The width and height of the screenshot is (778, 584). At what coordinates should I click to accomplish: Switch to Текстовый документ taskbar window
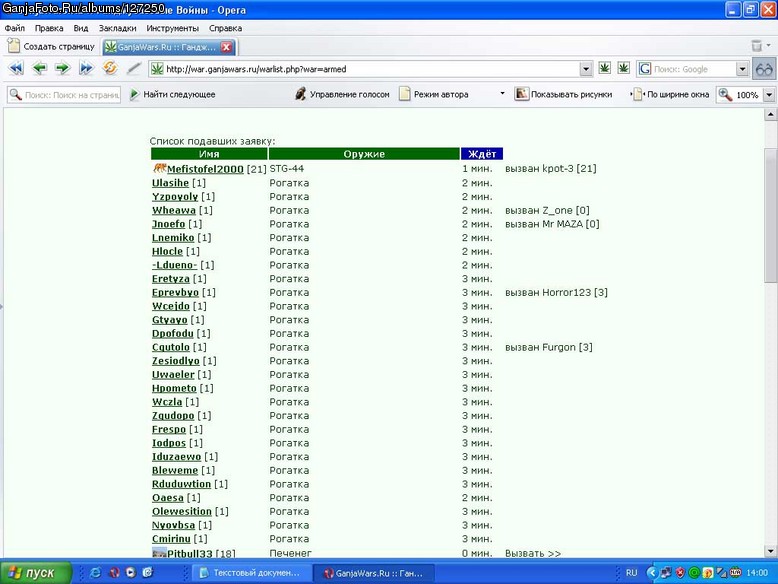[252, 573]
